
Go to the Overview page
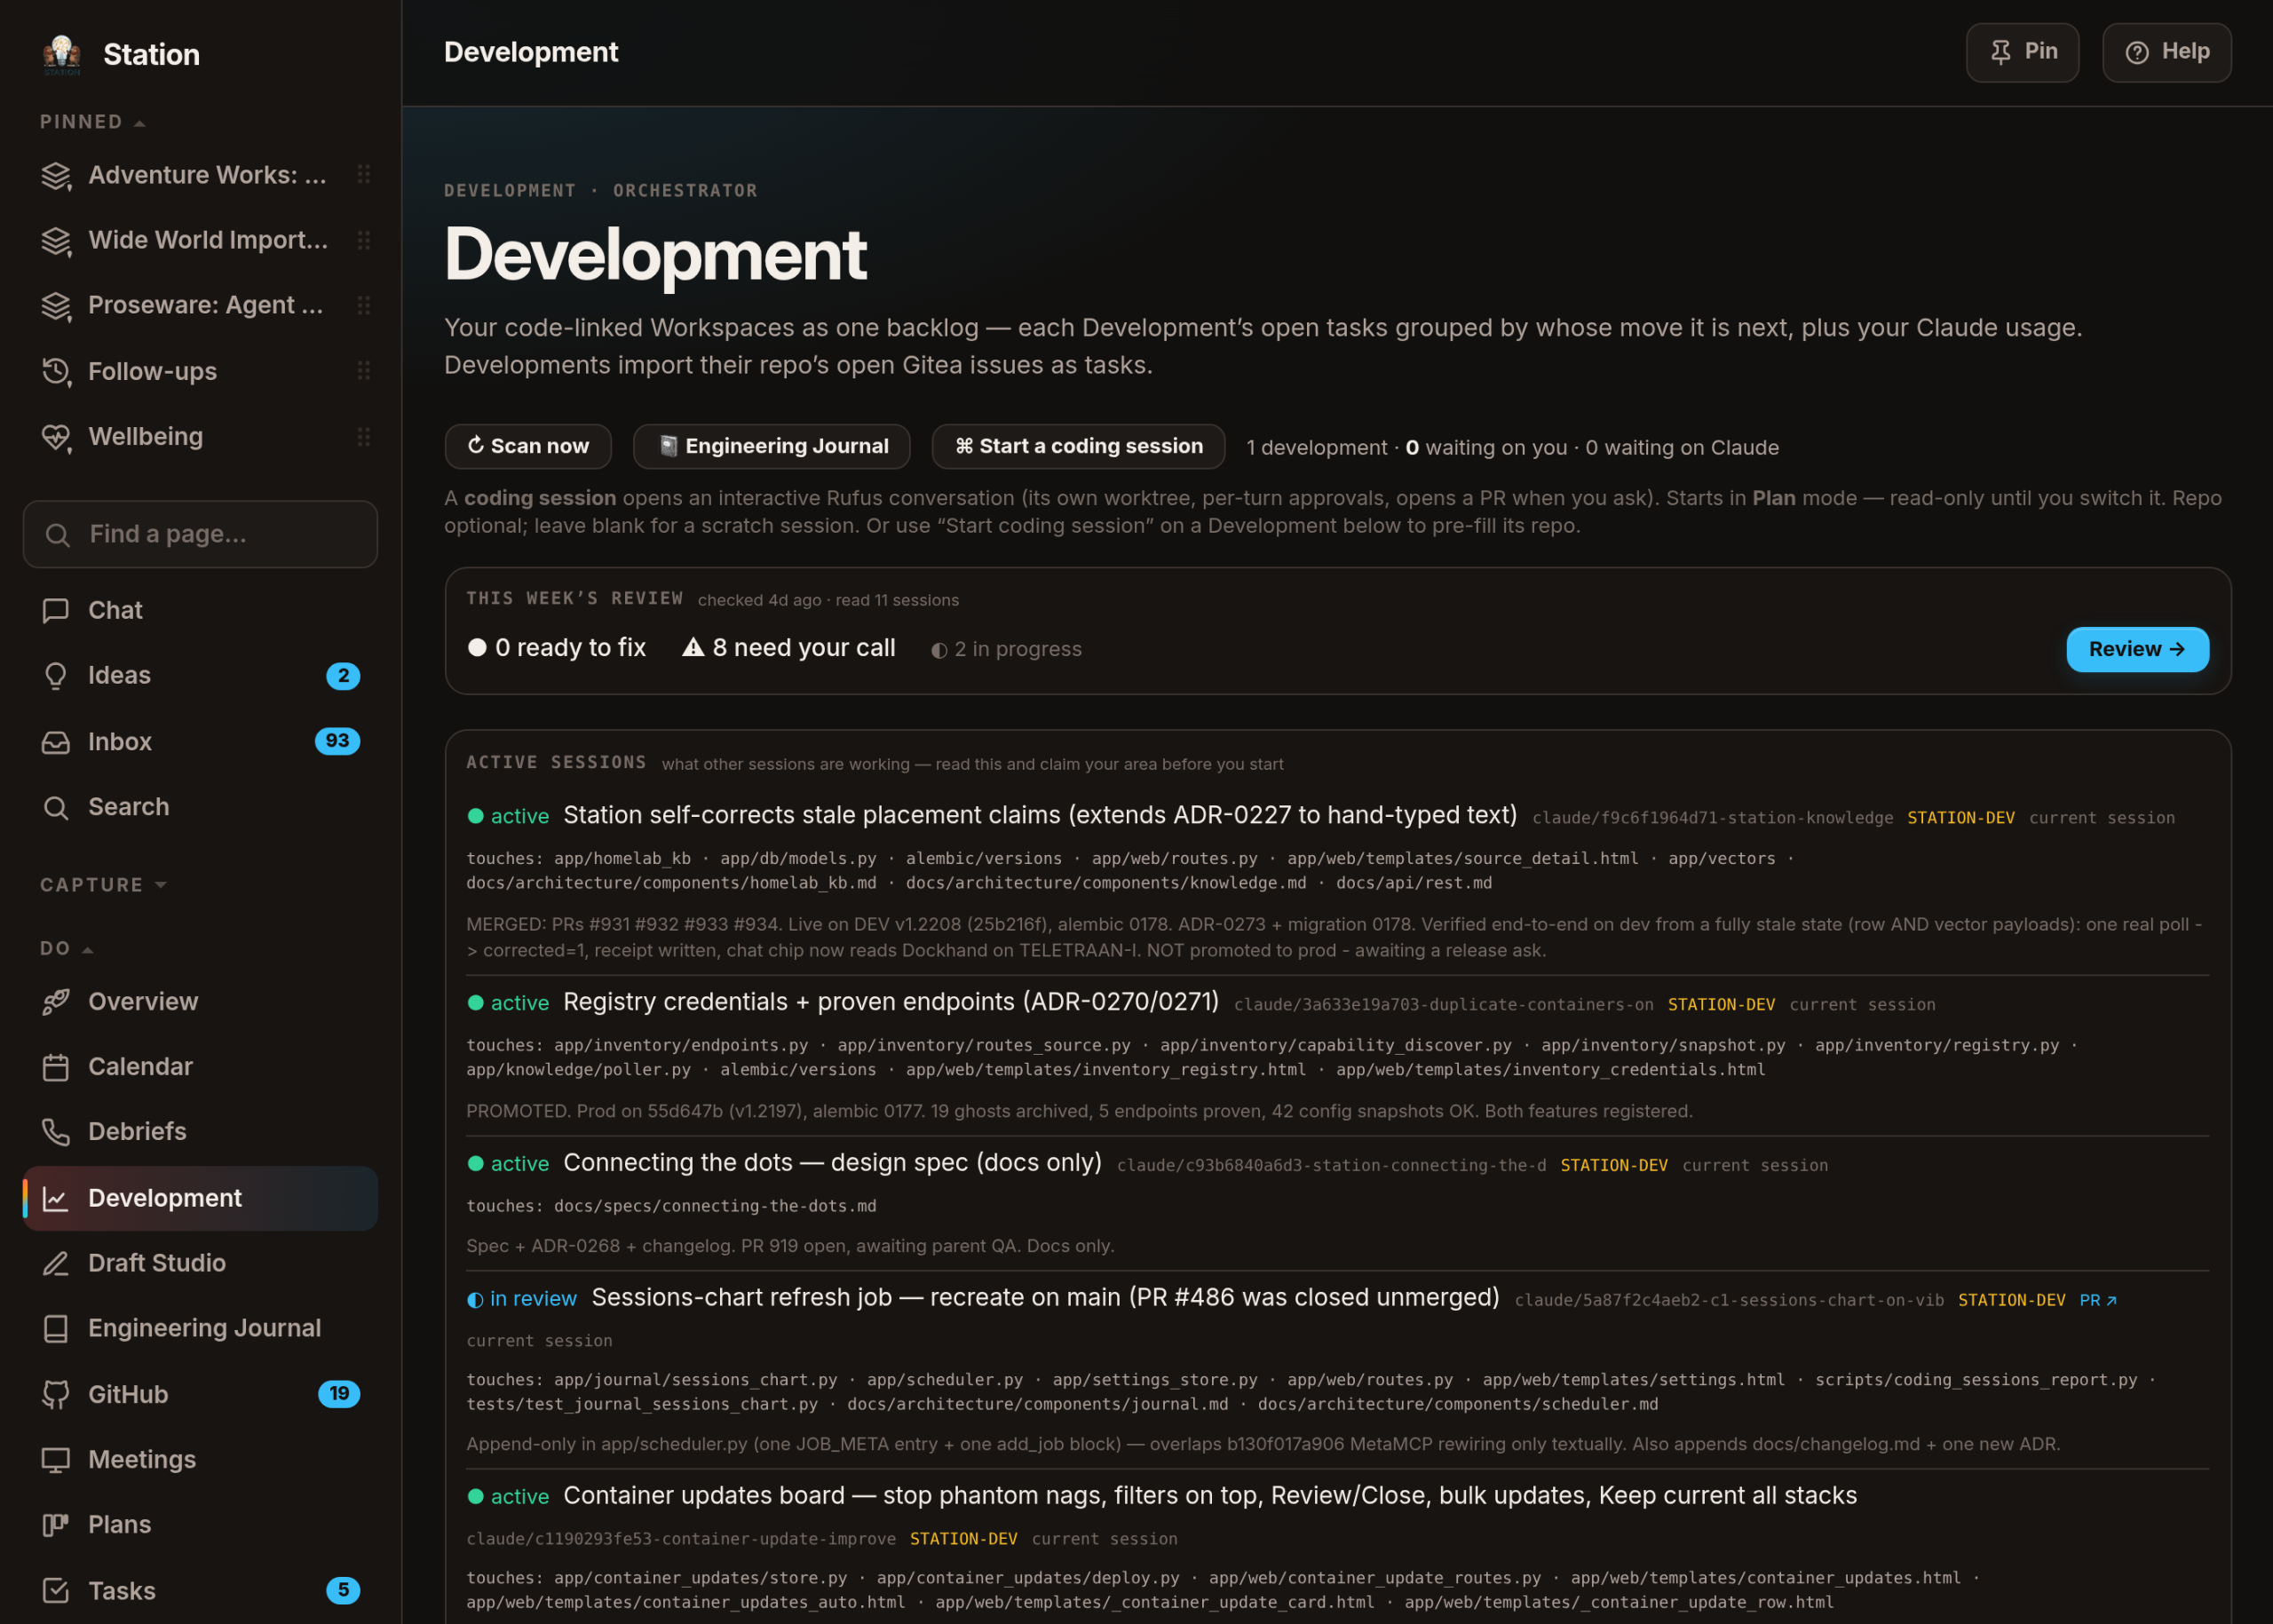(x=200, y=1002)
